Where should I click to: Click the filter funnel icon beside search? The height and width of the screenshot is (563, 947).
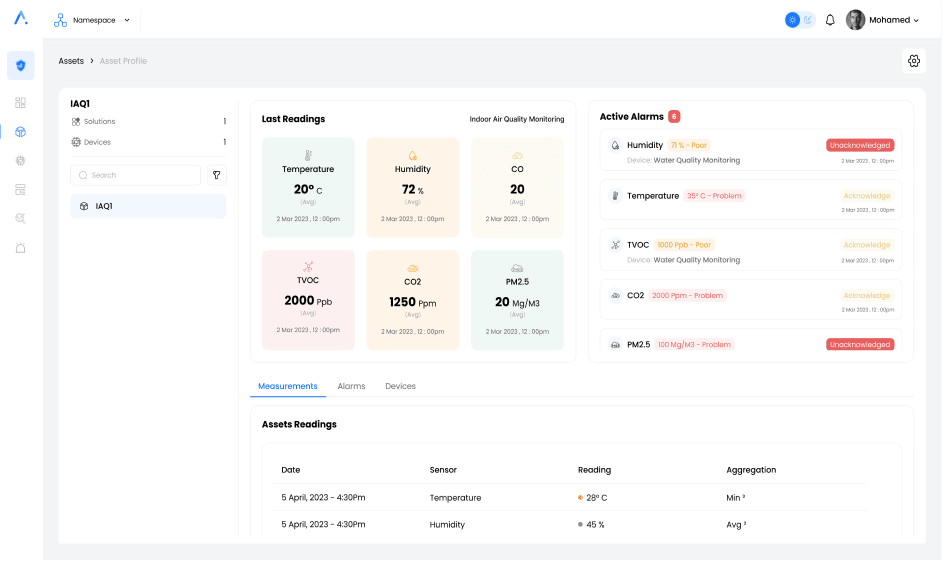(x=216, y=175)
